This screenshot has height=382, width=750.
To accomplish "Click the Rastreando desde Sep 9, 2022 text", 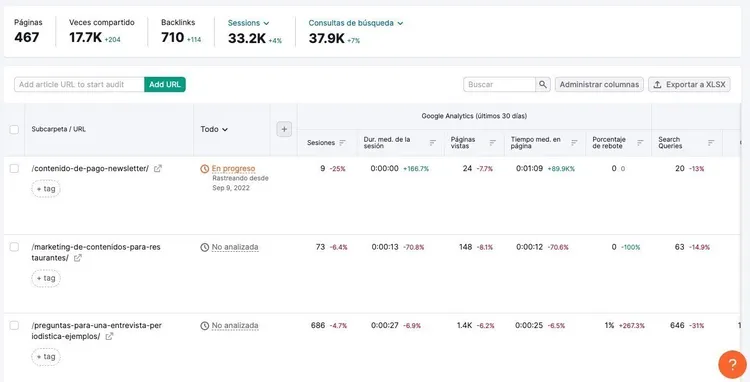I will (x=241, y=183).
